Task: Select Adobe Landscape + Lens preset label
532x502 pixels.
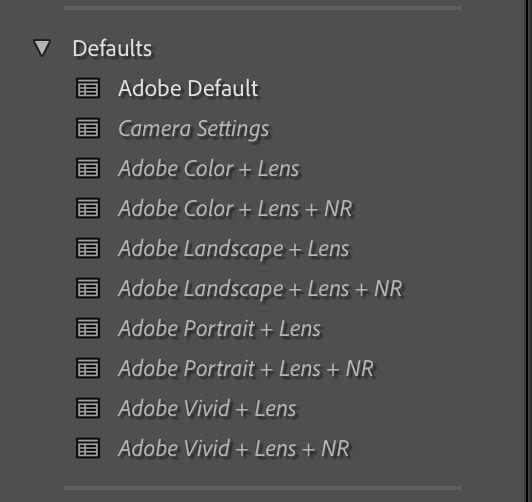Action: click(x=233, y=249)
